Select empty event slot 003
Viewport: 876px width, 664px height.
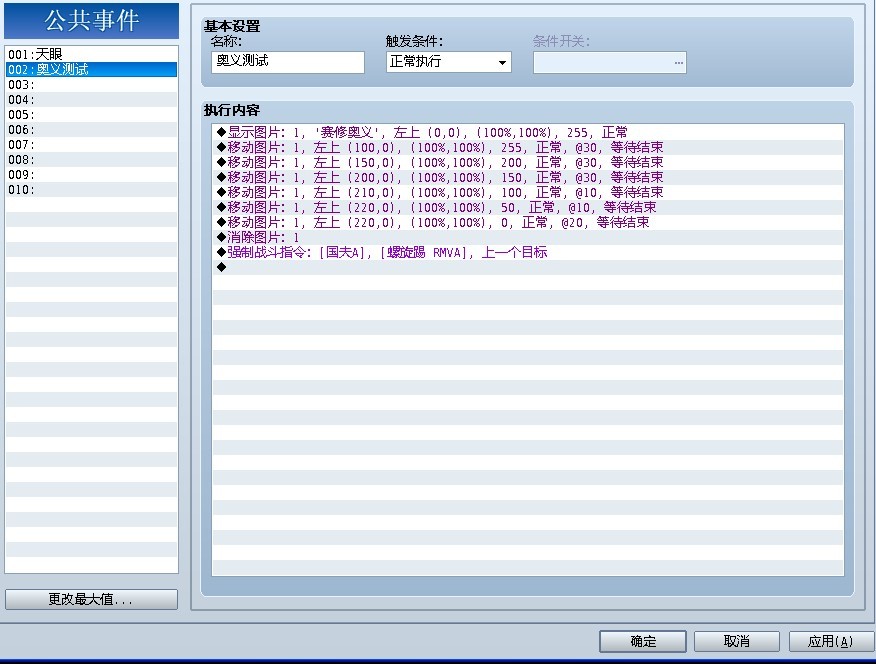tap(91, 84)
